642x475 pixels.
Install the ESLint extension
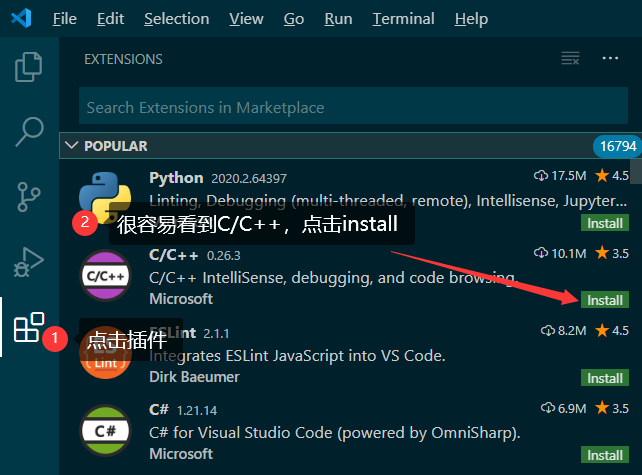(x=605, y=378)
